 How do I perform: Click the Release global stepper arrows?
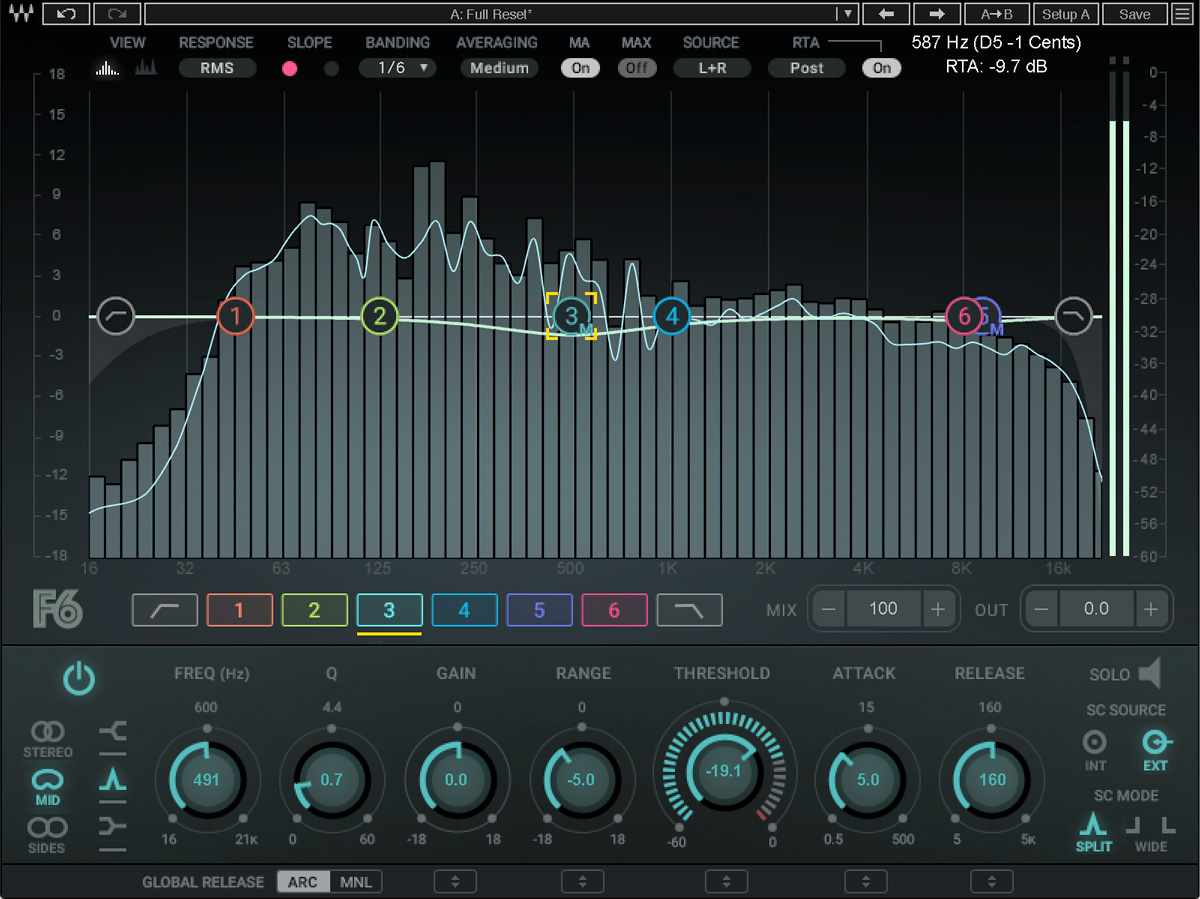point(991,882)
